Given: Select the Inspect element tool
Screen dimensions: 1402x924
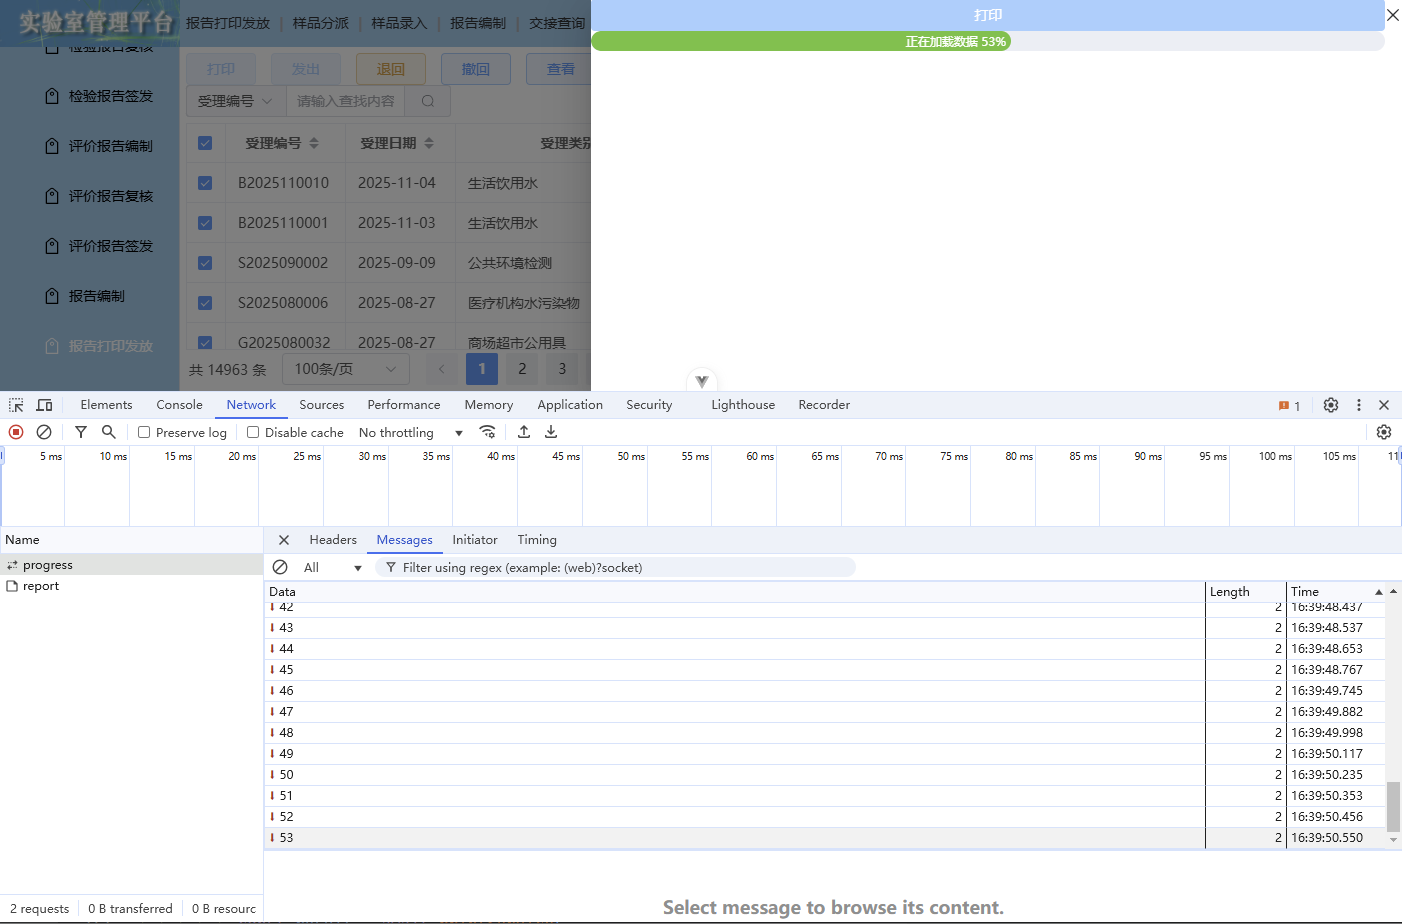Looking at the screenshot, I should pyautogui.click(x=15, y=404).
